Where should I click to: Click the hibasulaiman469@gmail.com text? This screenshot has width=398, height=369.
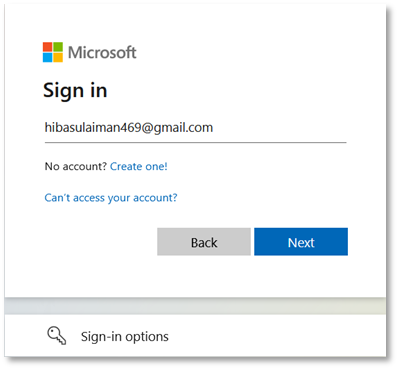pyautogui.click(x=129, y=128)
